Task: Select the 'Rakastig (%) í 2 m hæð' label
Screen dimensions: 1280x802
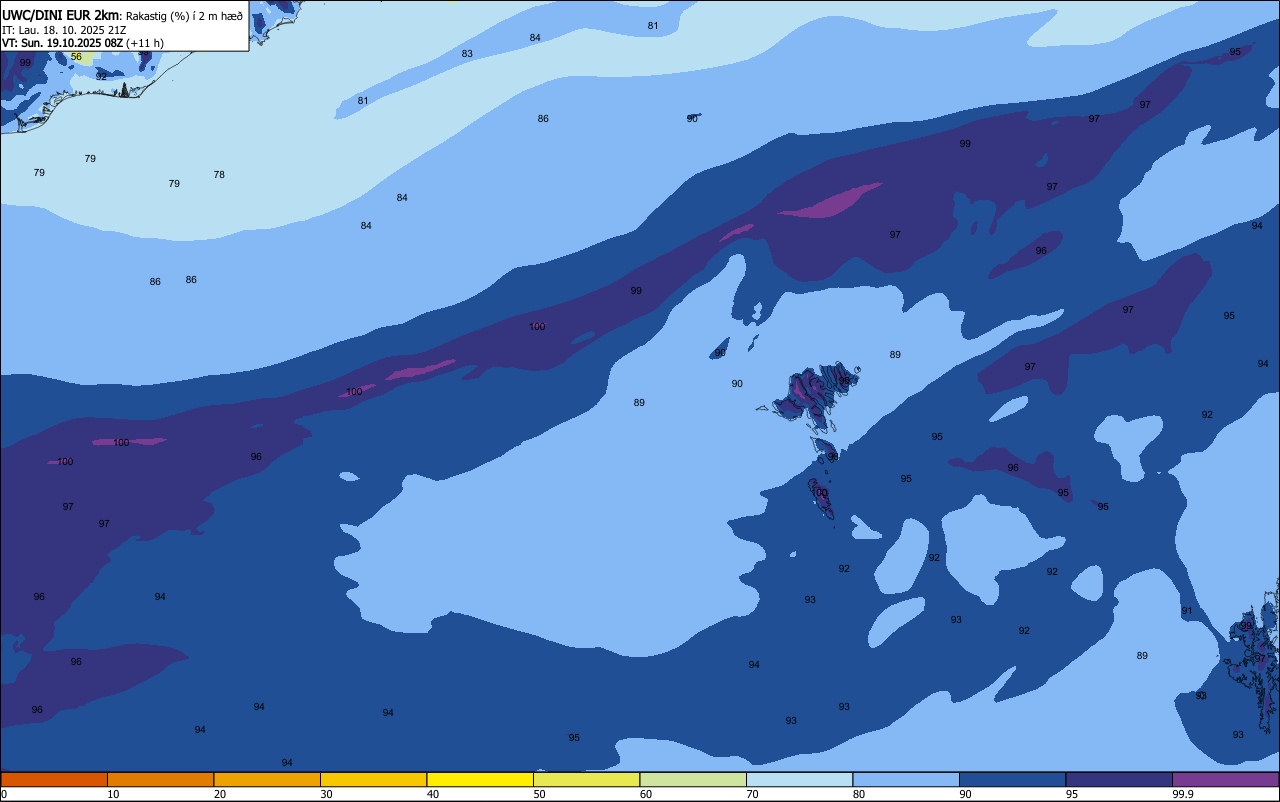Action: (x=183, y=16)
